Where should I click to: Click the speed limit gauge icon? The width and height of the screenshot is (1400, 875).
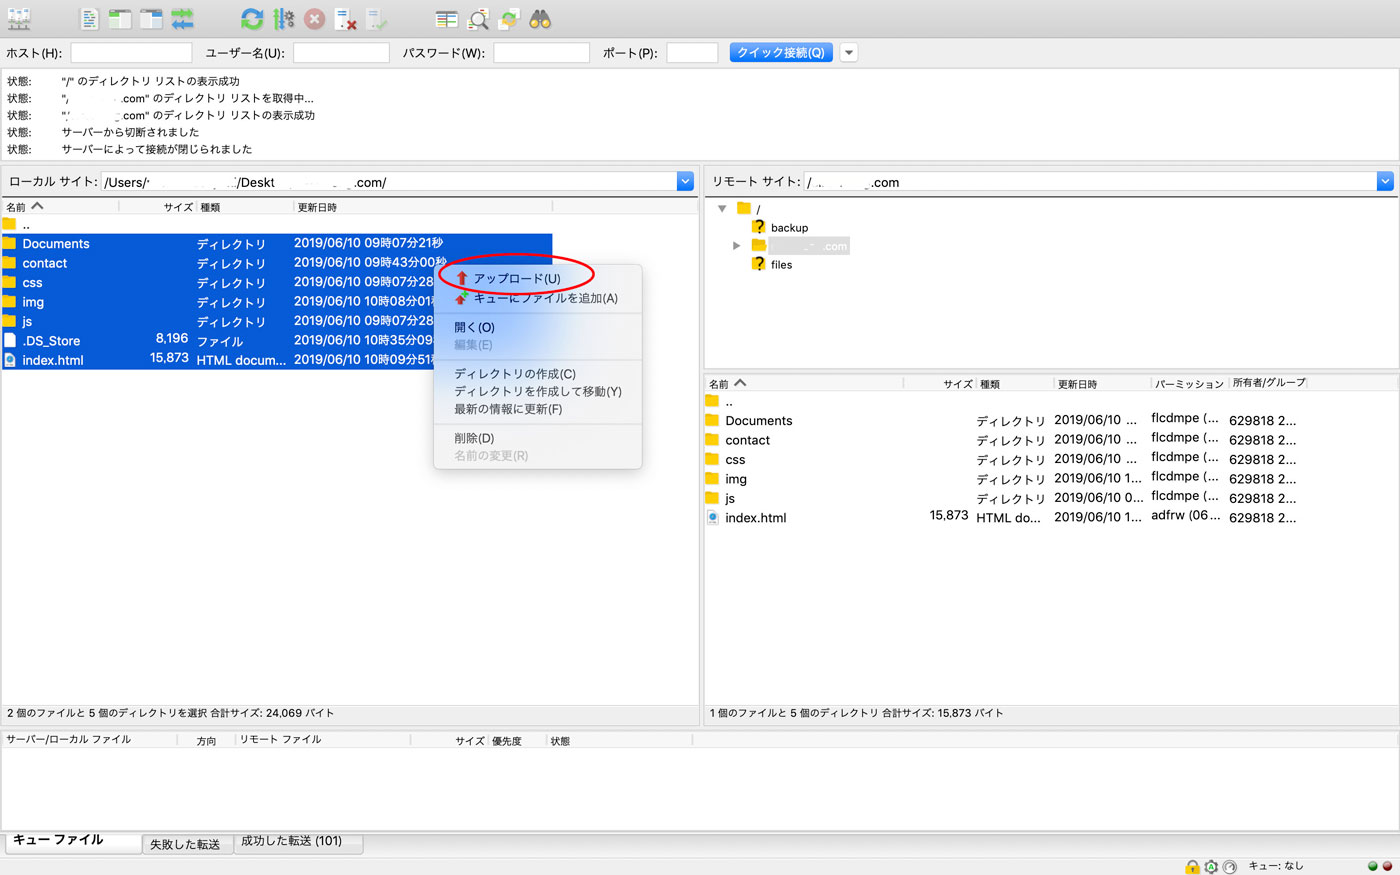click(x=1230, y=866)
